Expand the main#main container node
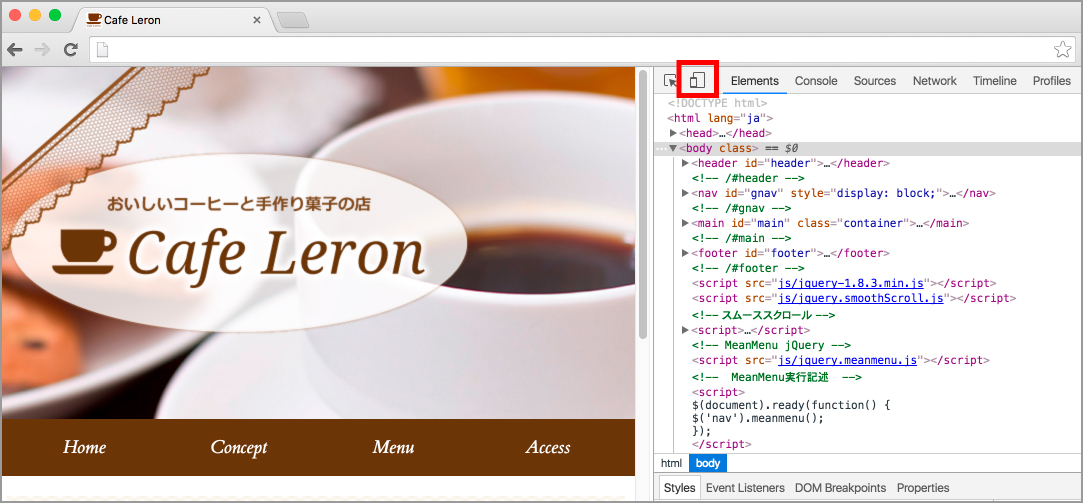 point(685,223)
